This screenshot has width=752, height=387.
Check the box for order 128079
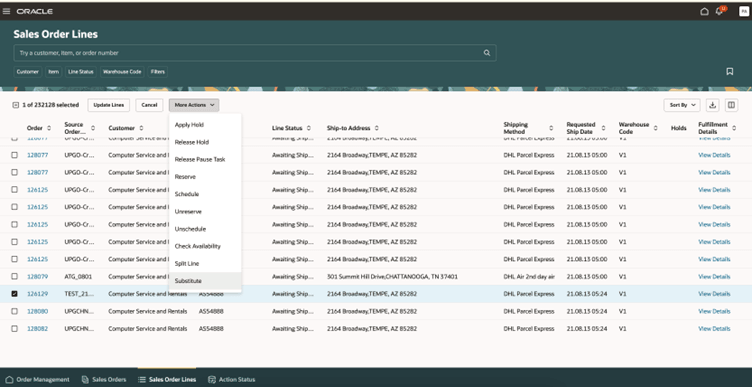coord(14,276)
